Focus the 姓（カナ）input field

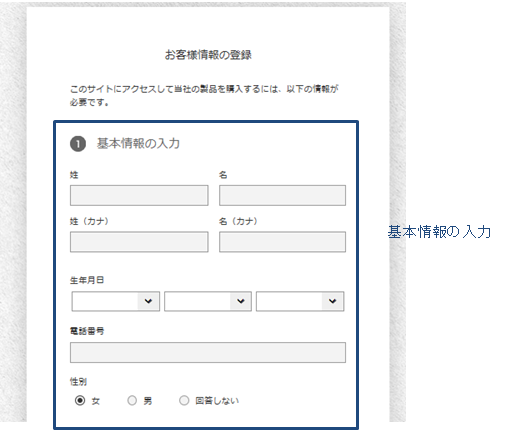139,242
